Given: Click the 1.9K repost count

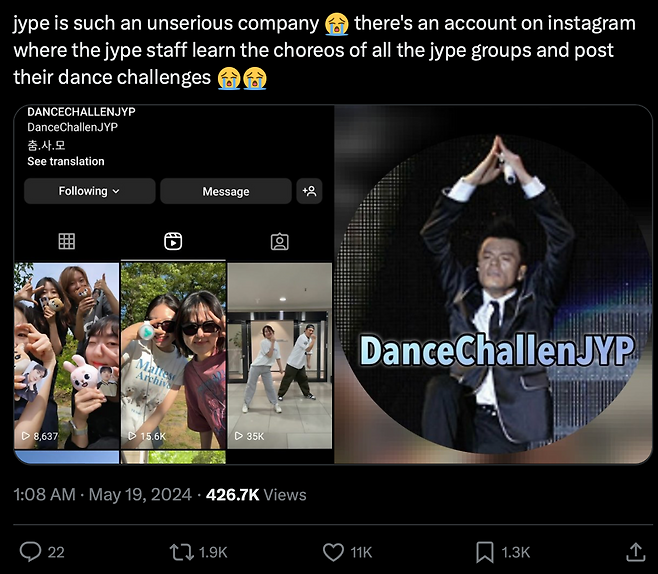Looking at the screenshot, I should [x=213, y=552].
